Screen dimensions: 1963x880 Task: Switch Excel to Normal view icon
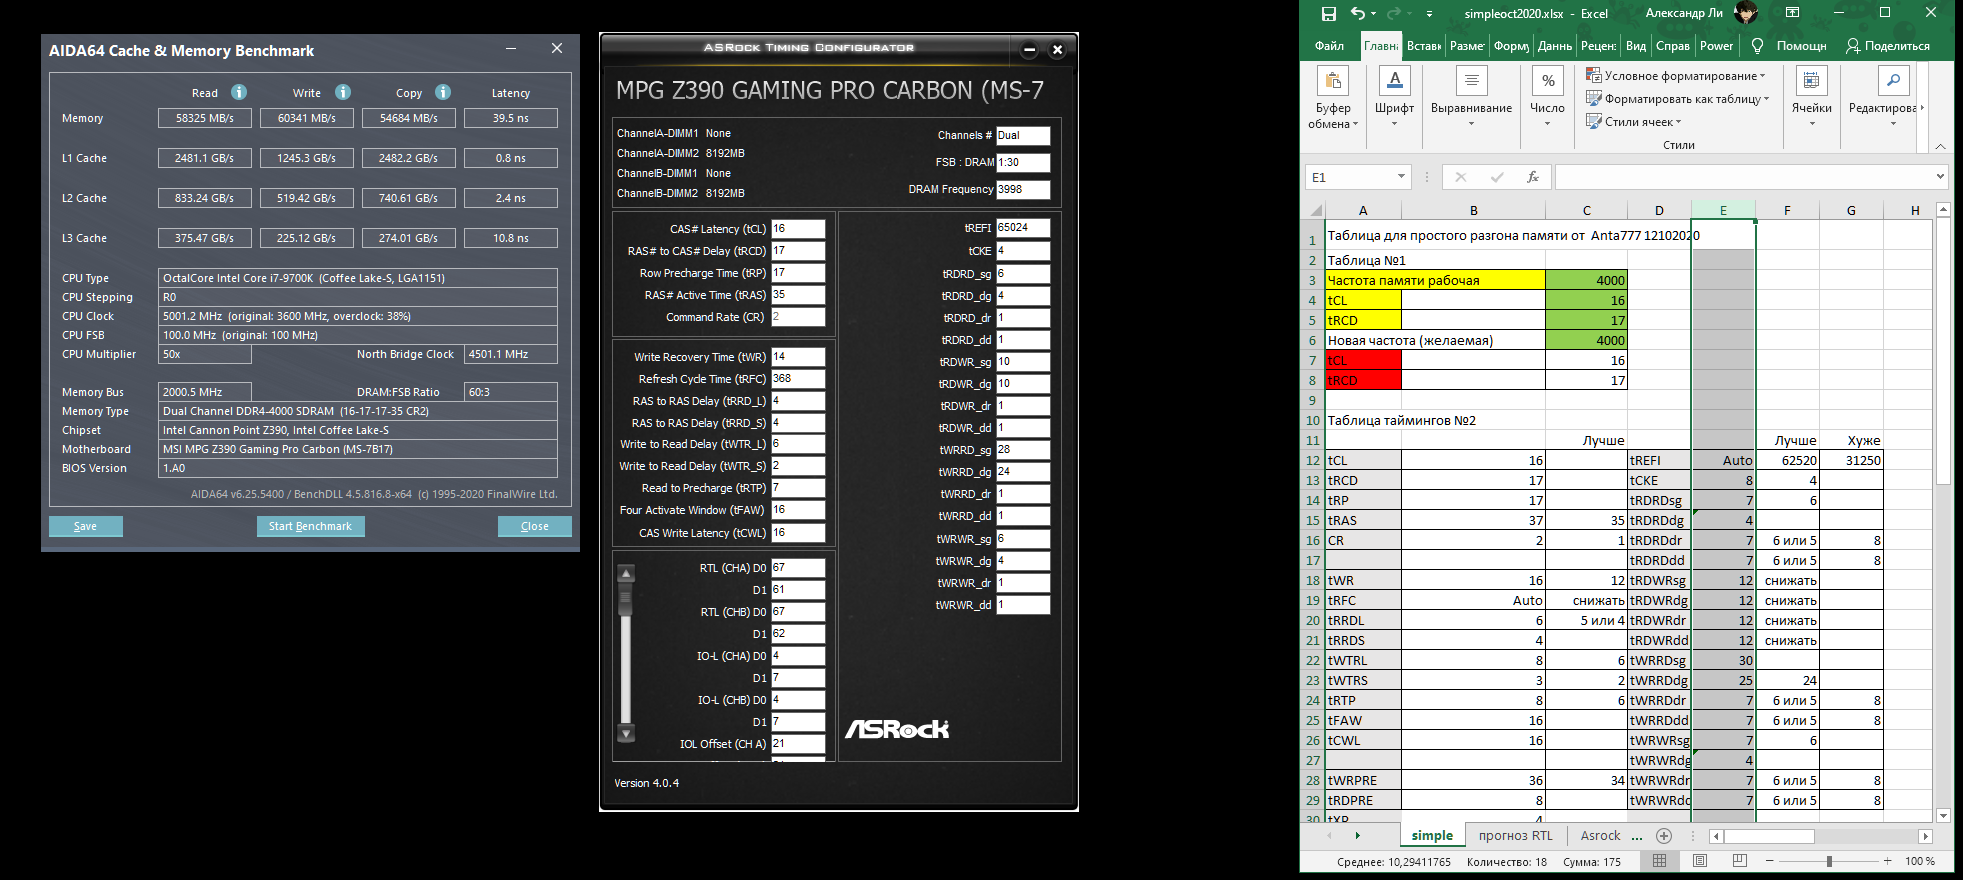(1660, 861)
